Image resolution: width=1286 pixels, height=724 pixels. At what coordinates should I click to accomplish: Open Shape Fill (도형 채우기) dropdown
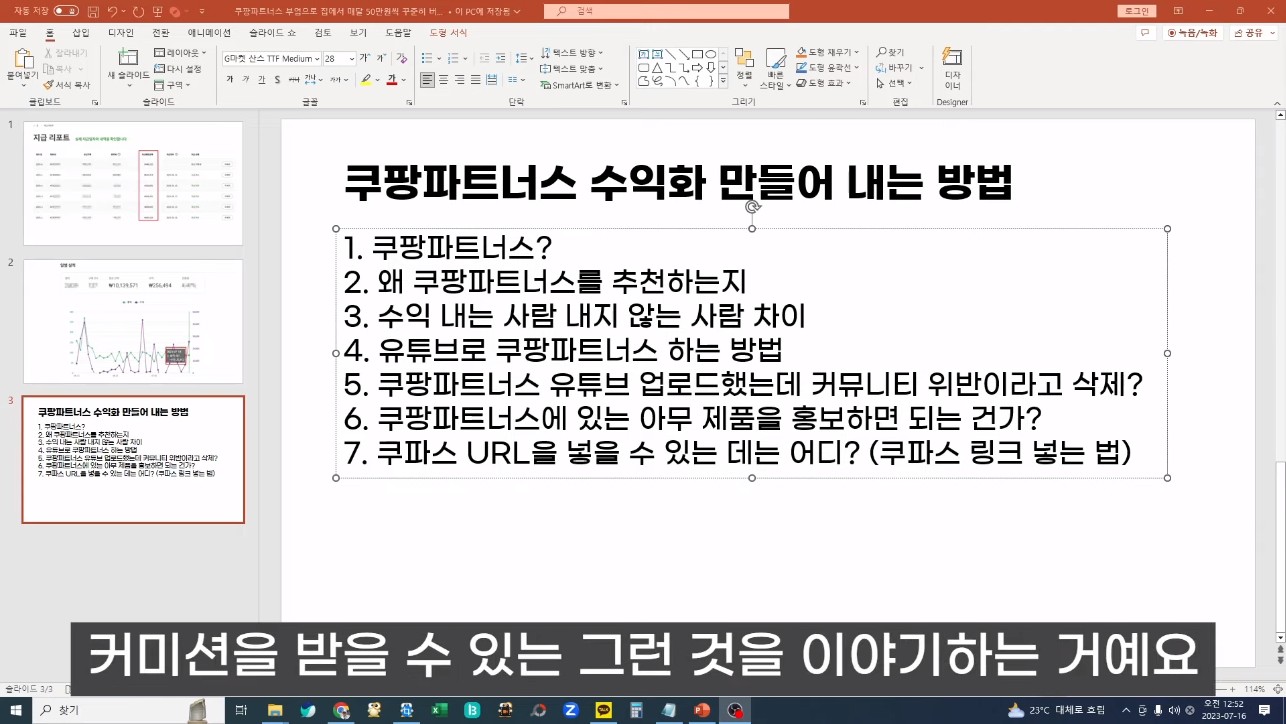[829, 52]
